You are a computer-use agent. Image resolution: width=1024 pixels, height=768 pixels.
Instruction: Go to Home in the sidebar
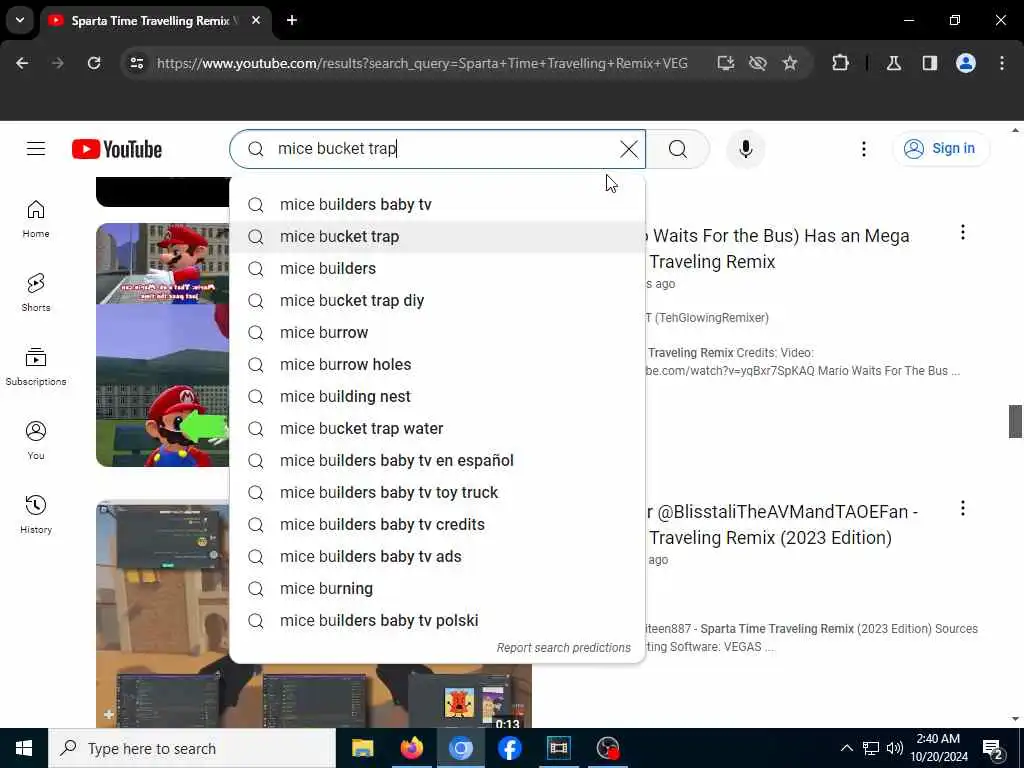coord(36,219)
